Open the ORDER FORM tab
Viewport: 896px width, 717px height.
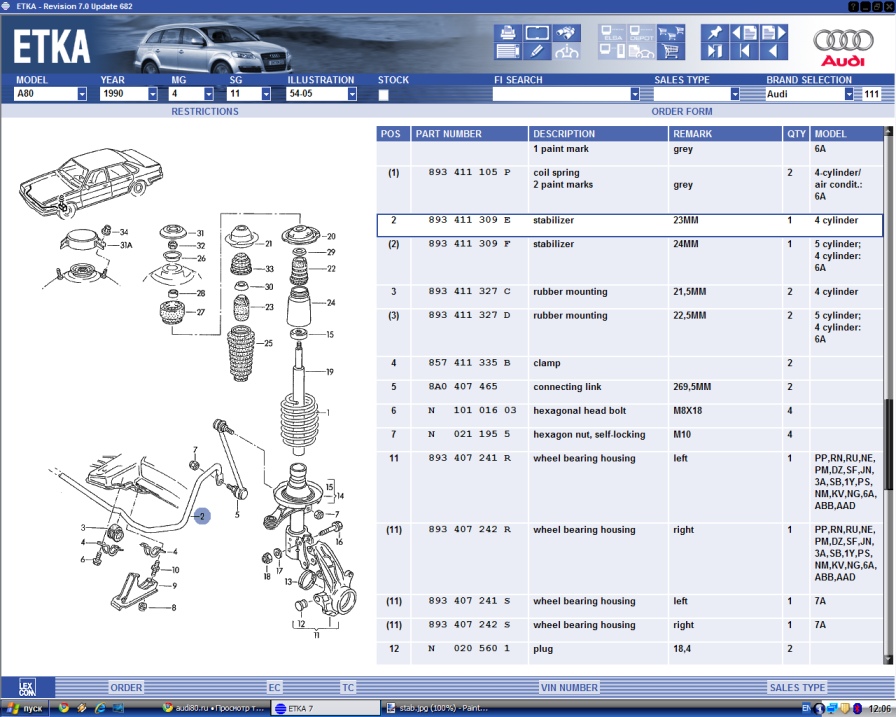tap(682, 112)
